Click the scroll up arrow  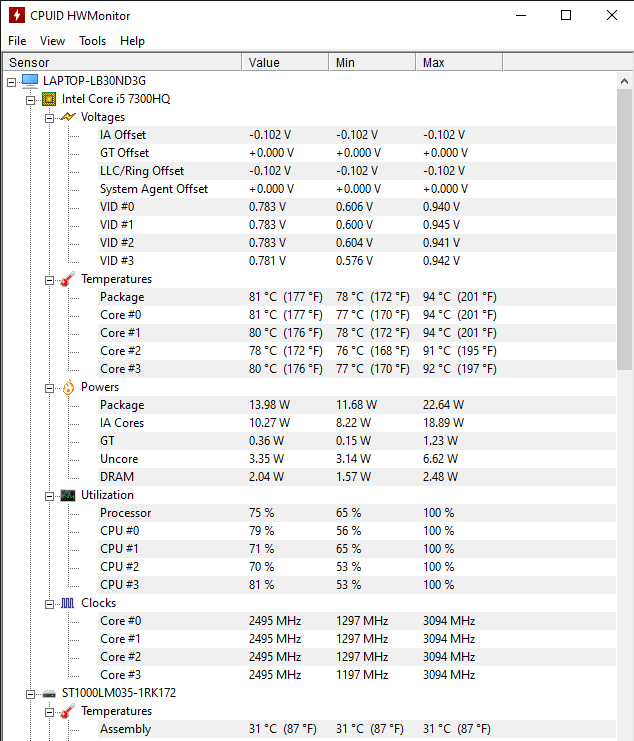(x=625, y=81)
